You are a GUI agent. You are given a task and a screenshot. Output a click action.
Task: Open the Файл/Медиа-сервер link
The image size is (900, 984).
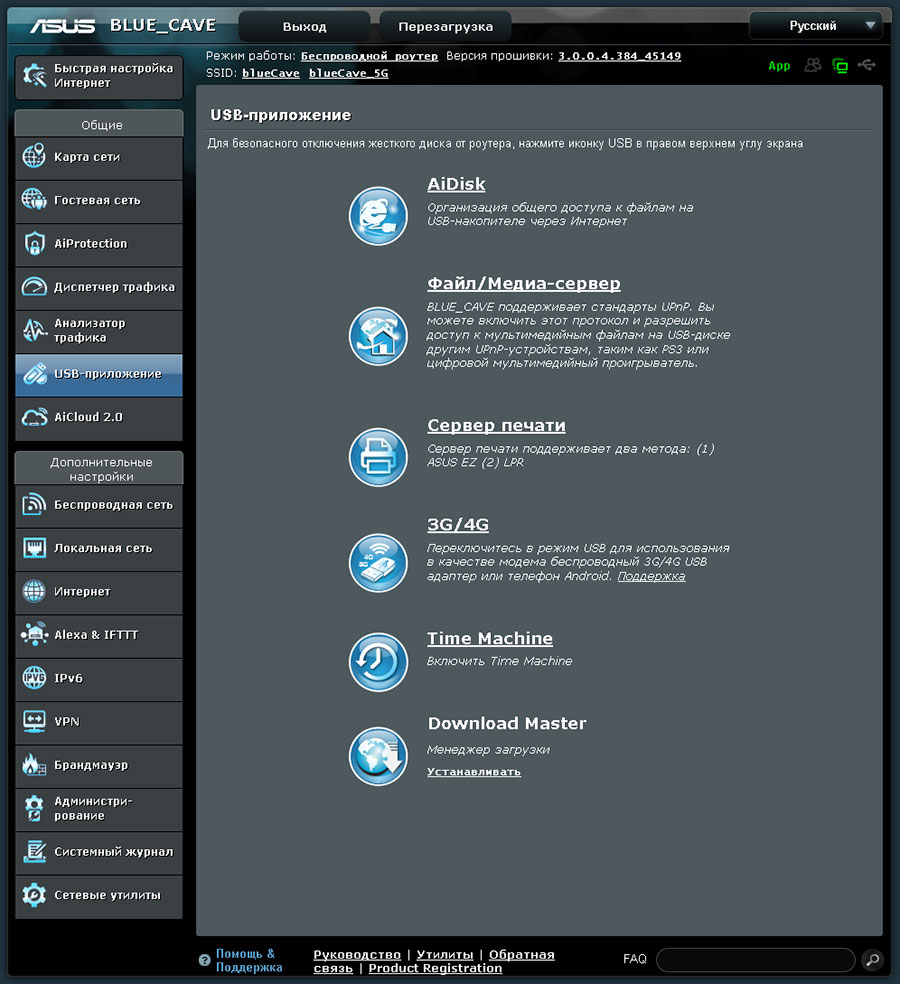(x=523, y=284)
